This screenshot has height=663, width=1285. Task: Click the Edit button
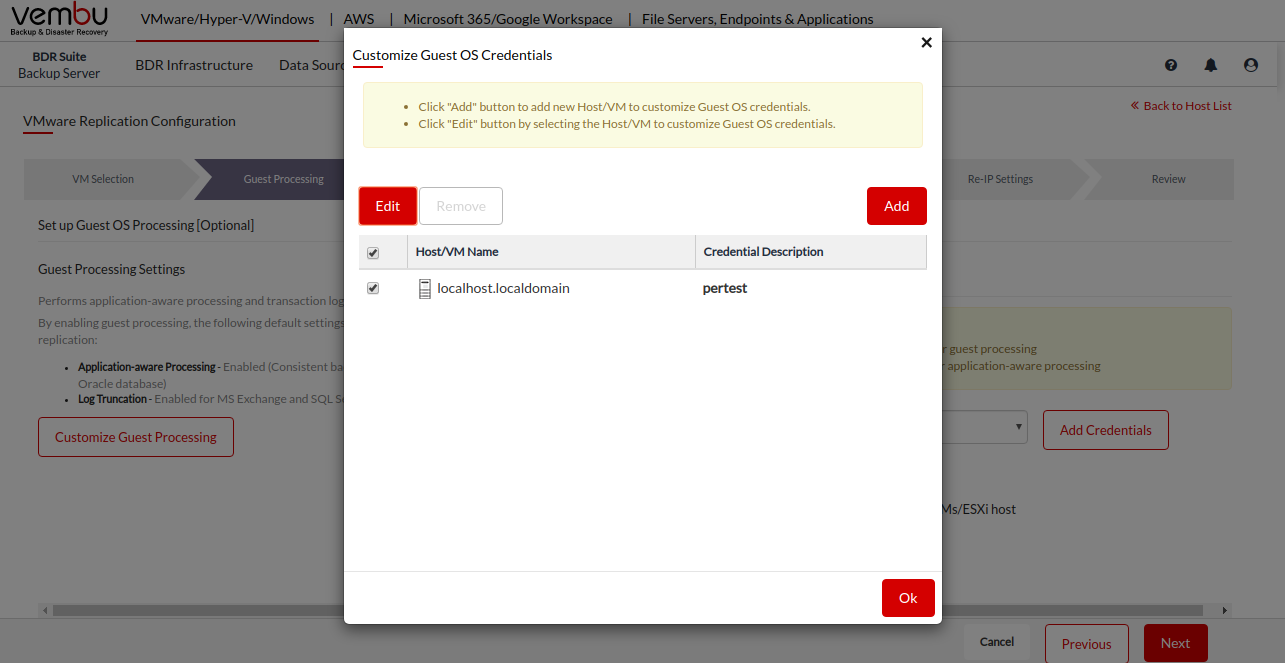(x=388, y=206)
